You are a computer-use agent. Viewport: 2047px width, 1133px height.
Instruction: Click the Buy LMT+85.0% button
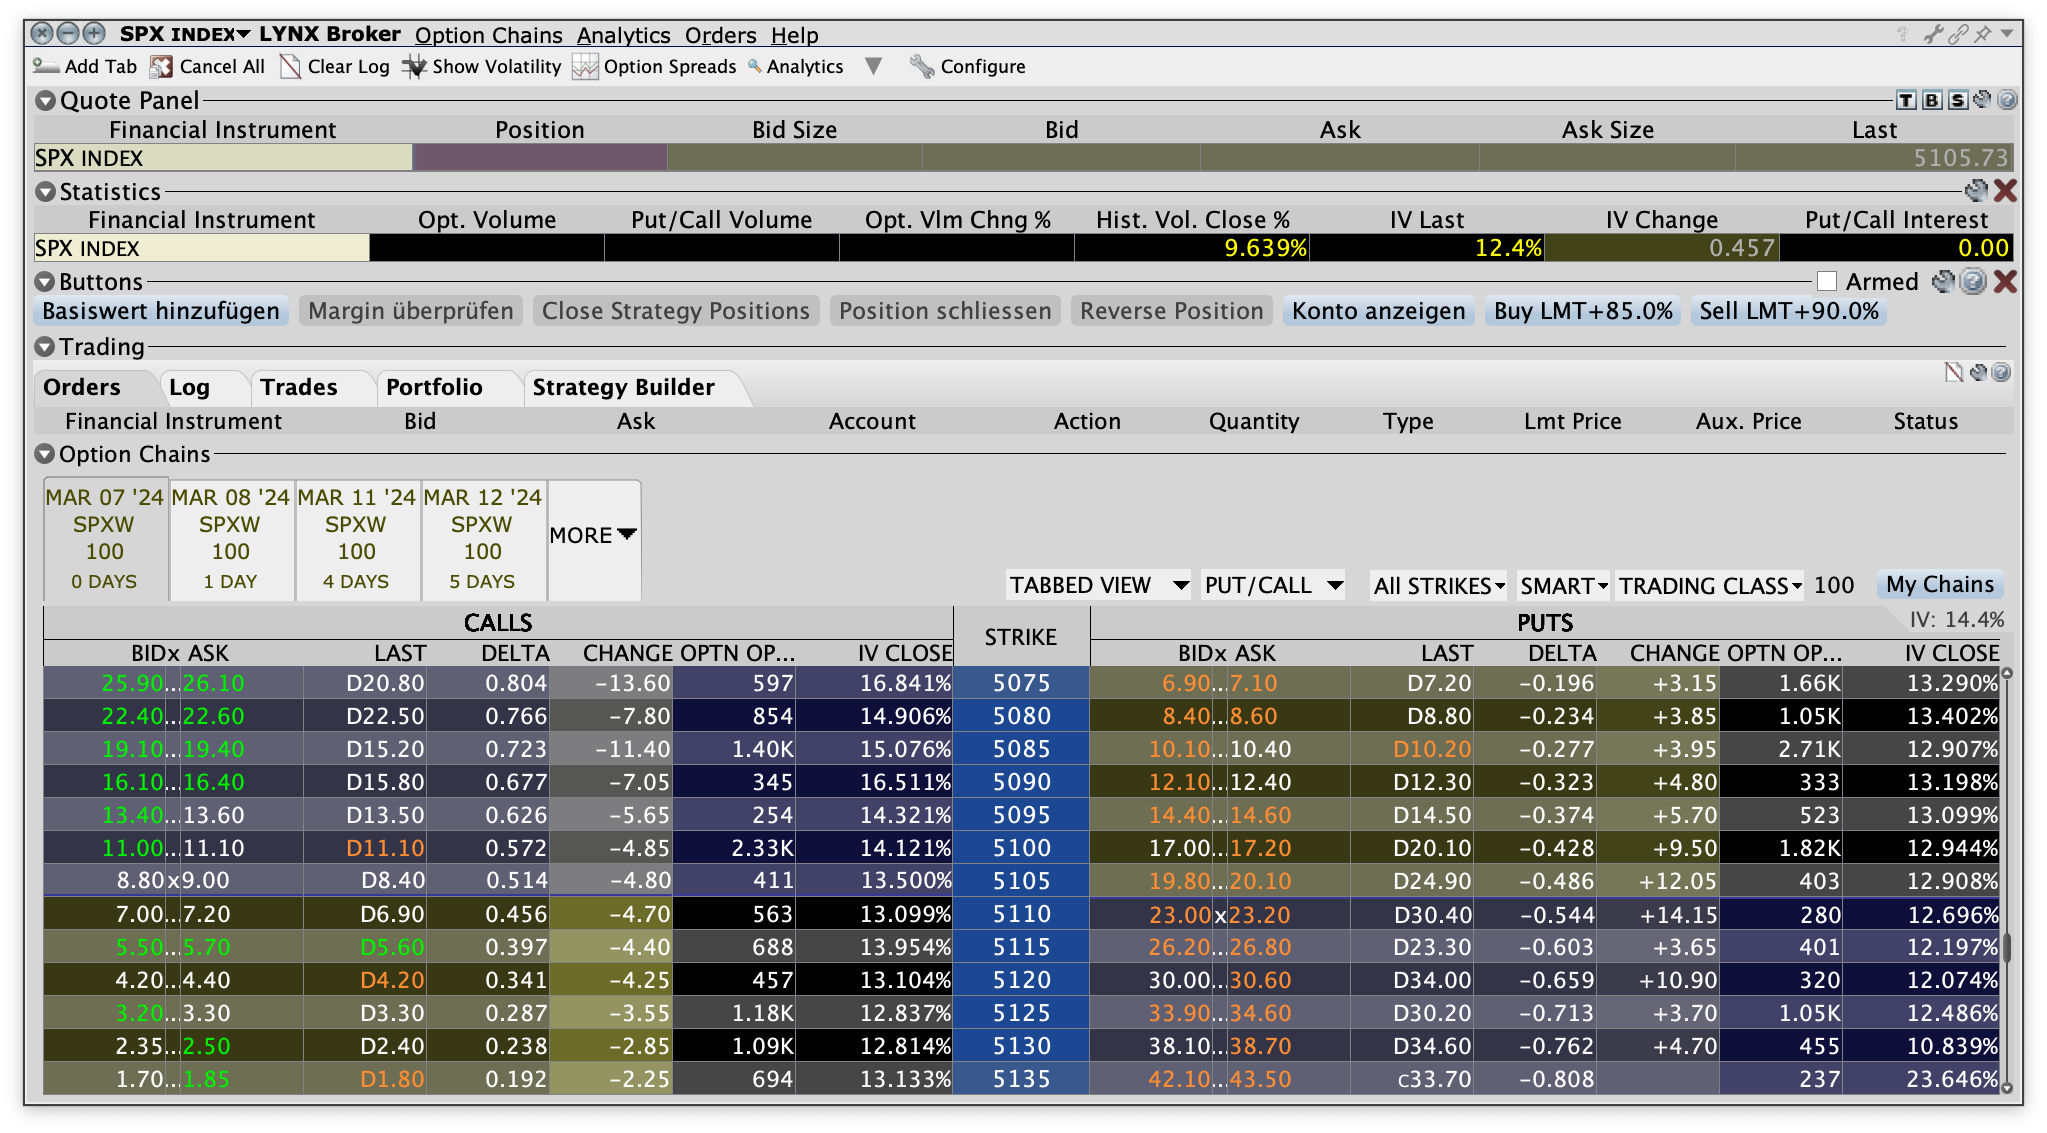tap(1583, 311)
